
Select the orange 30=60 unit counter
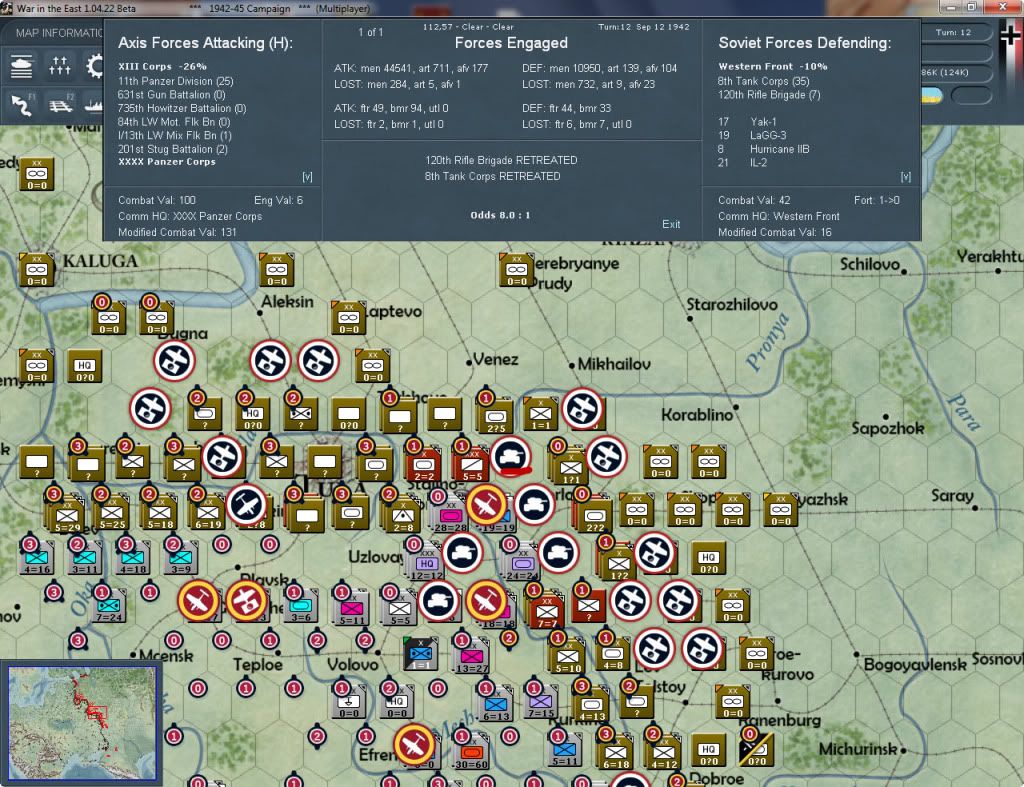pos(472,753)
